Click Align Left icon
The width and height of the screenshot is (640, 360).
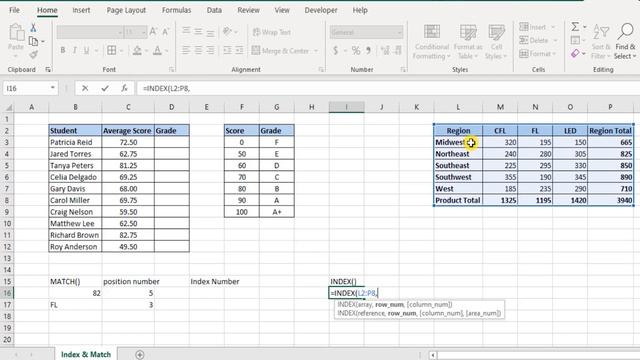(x=186, y=50)
